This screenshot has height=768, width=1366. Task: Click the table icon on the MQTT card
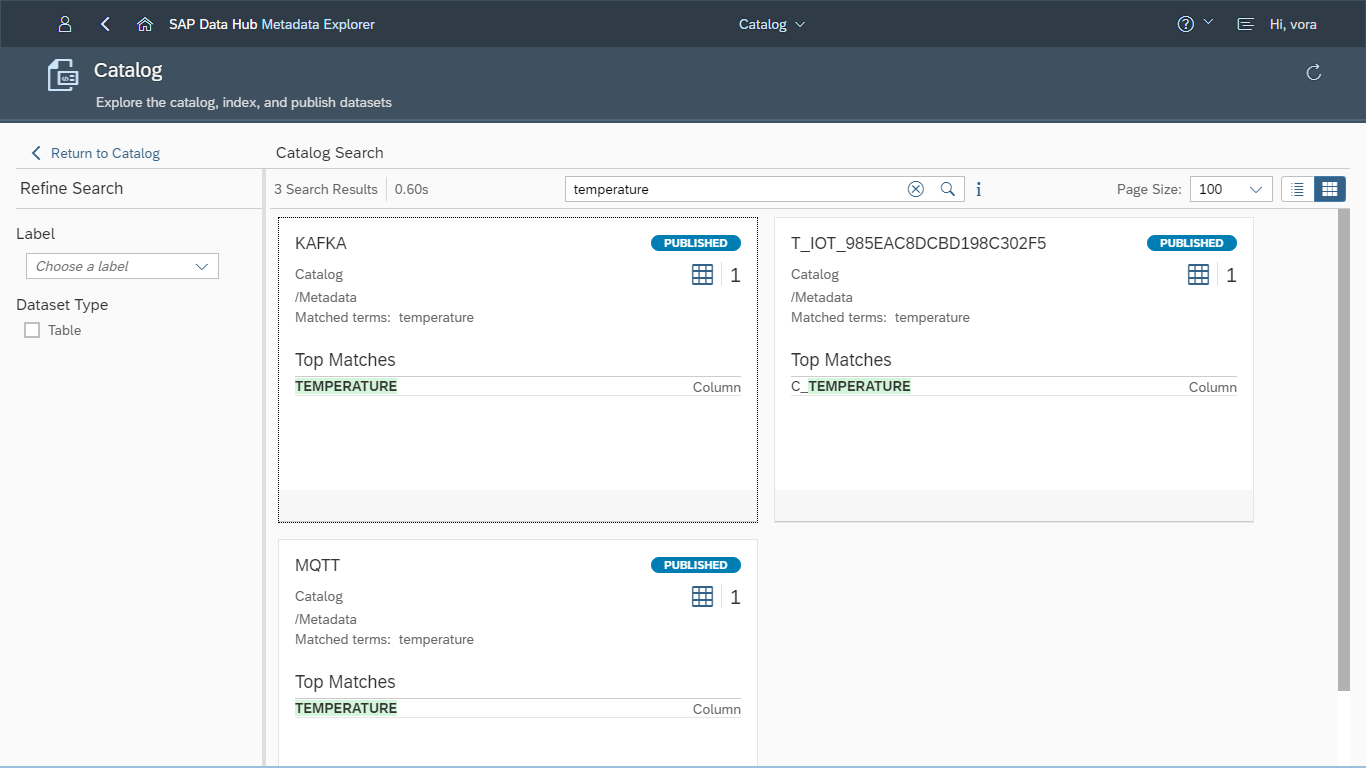[x=702, y=596]
